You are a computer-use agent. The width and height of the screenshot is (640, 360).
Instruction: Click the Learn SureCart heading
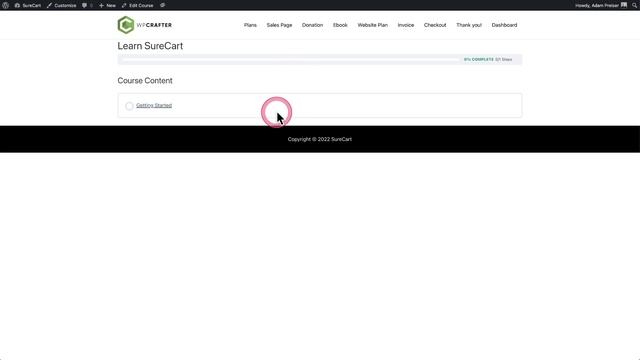150,46
